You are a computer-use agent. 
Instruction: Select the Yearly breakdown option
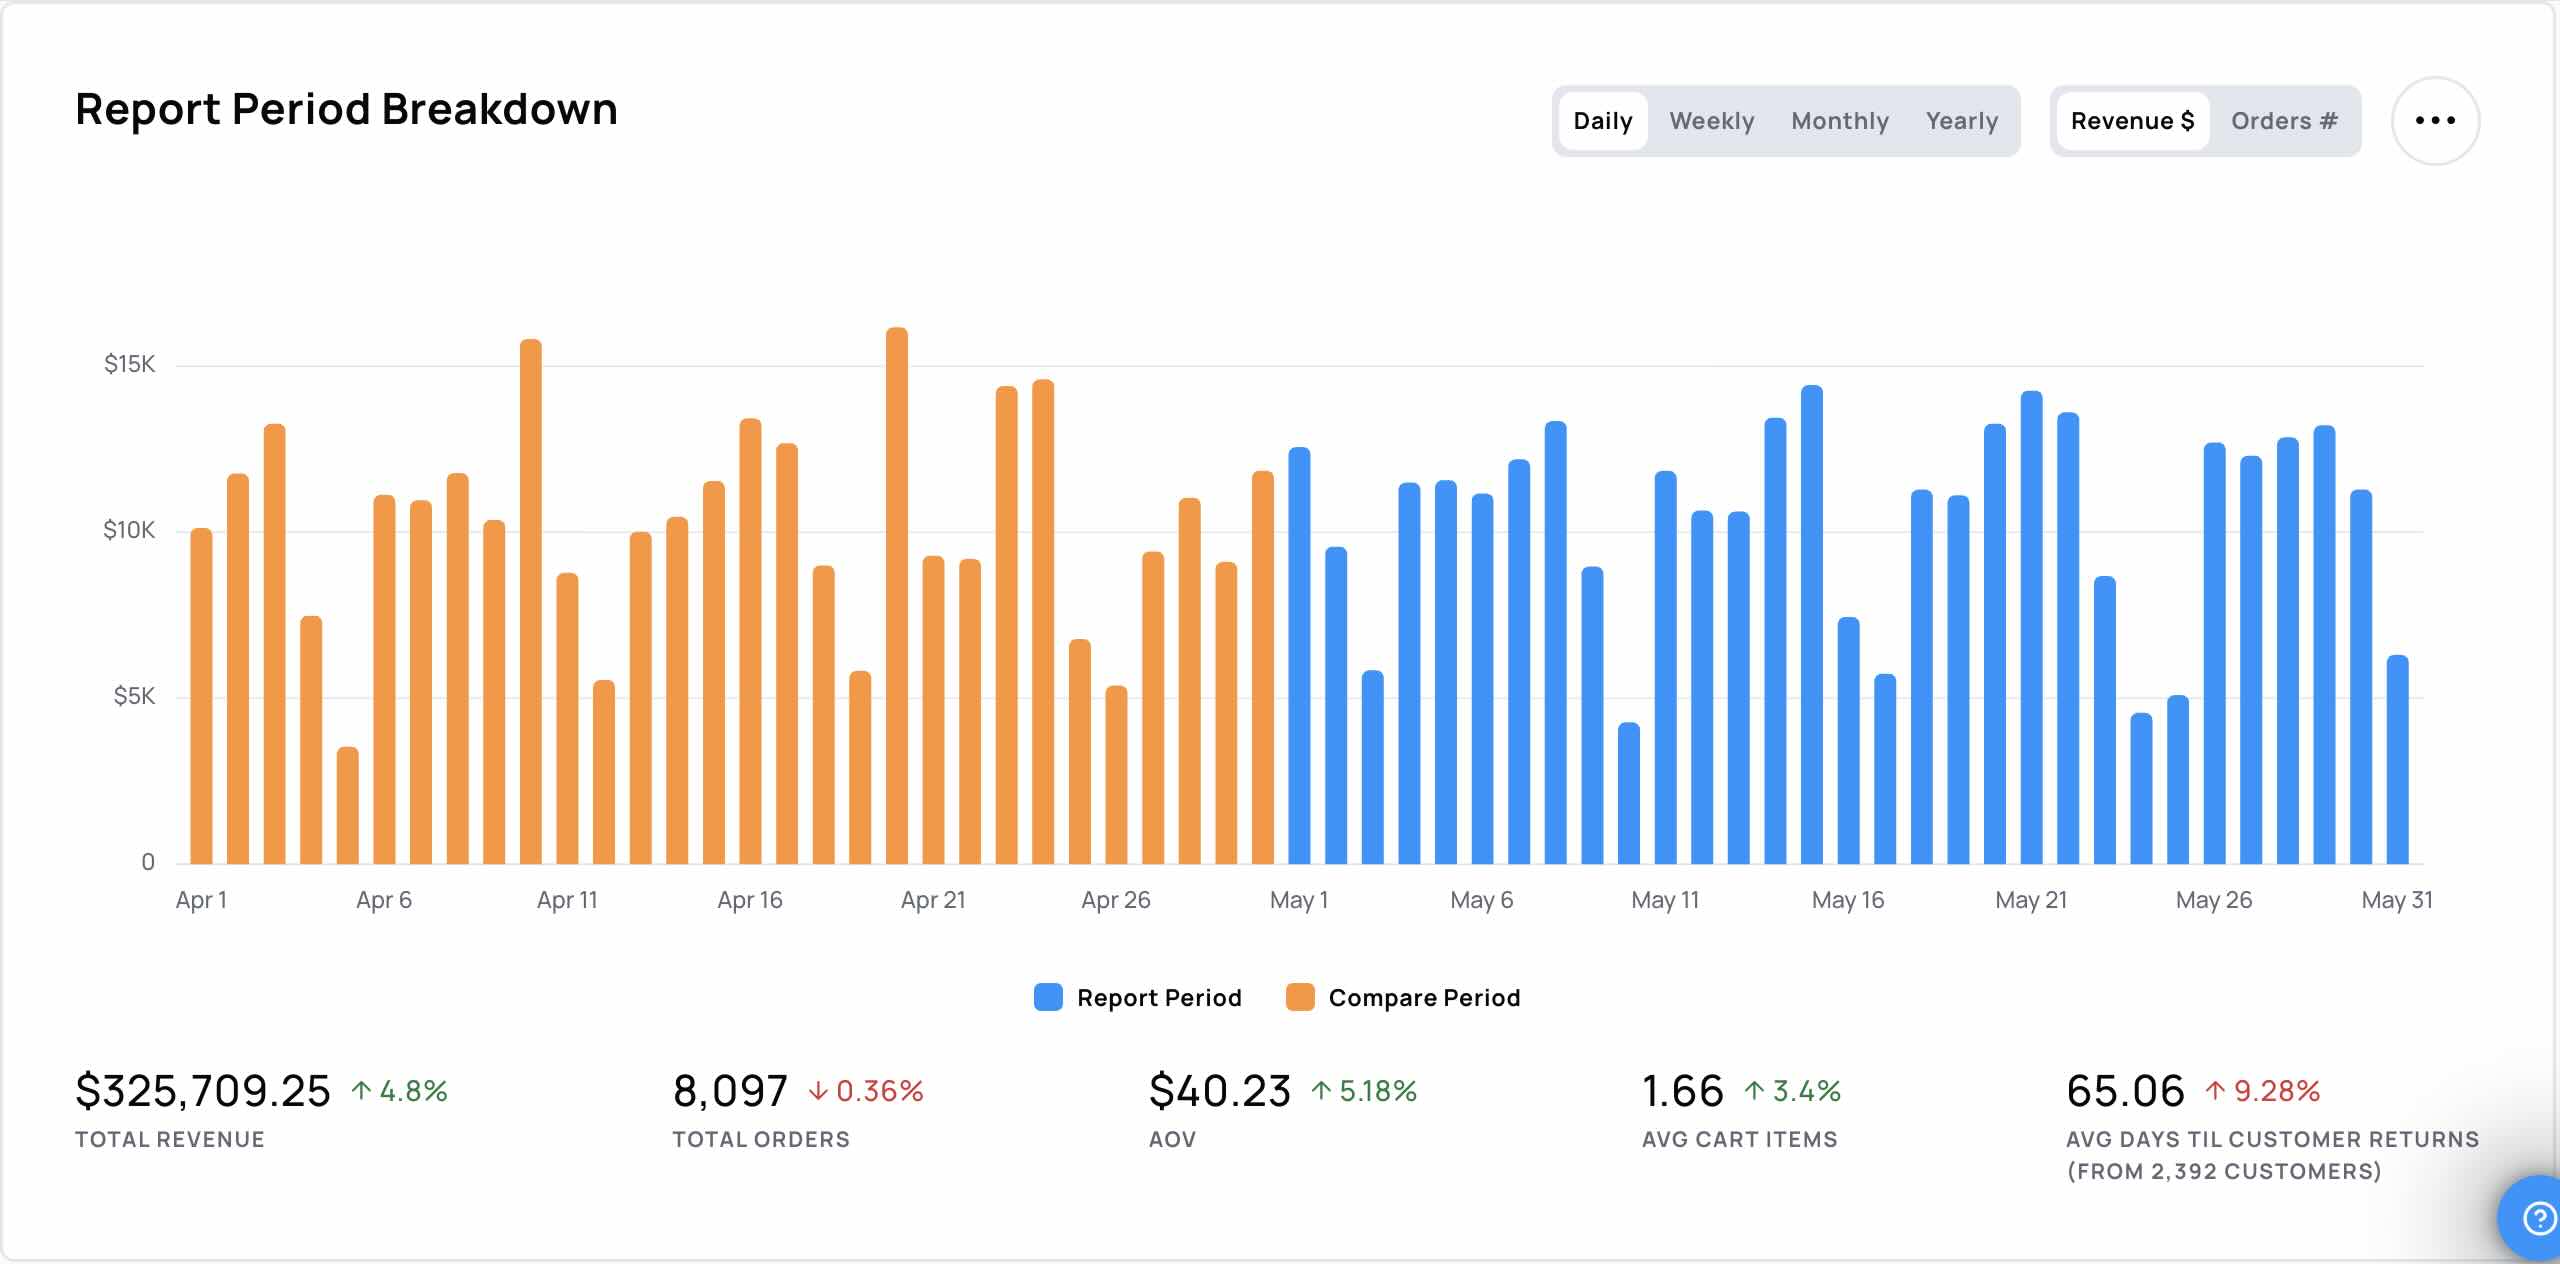point(1961,121)
